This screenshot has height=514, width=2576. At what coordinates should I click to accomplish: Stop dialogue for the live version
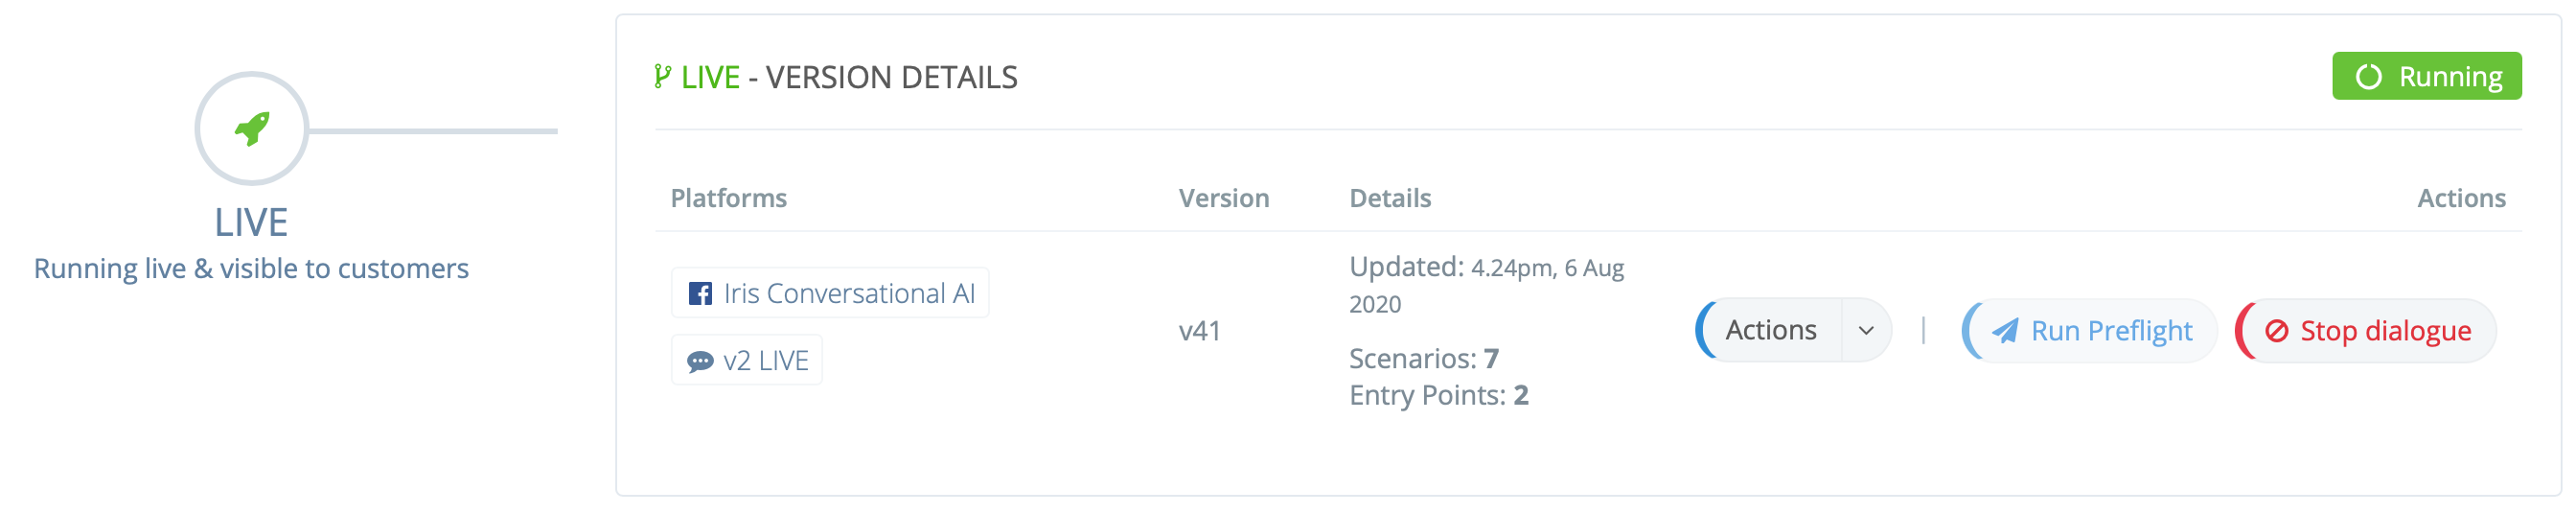coord(2366,331)
